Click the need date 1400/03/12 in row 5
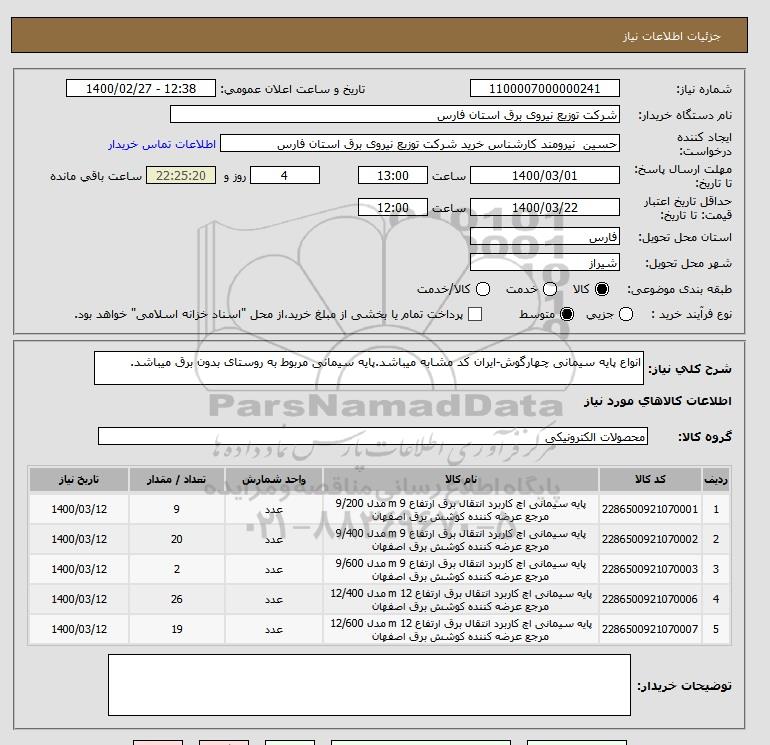The image size is (770, 745). (79, 629)
